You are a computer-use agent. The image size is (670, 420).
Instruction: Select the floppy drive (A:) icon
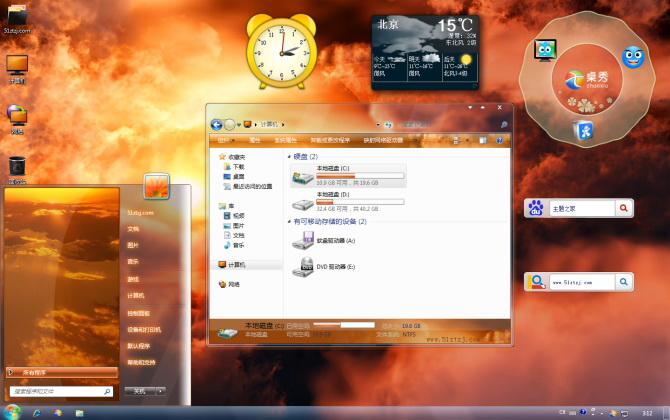tap(303, 241)
